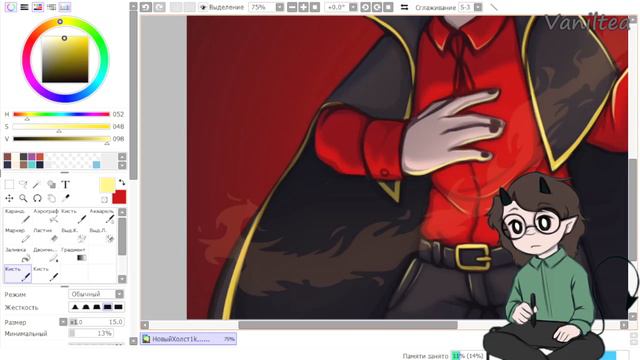Choose the Градиент gradient tool
Screen dimensions: 640x360
[74, 254]
